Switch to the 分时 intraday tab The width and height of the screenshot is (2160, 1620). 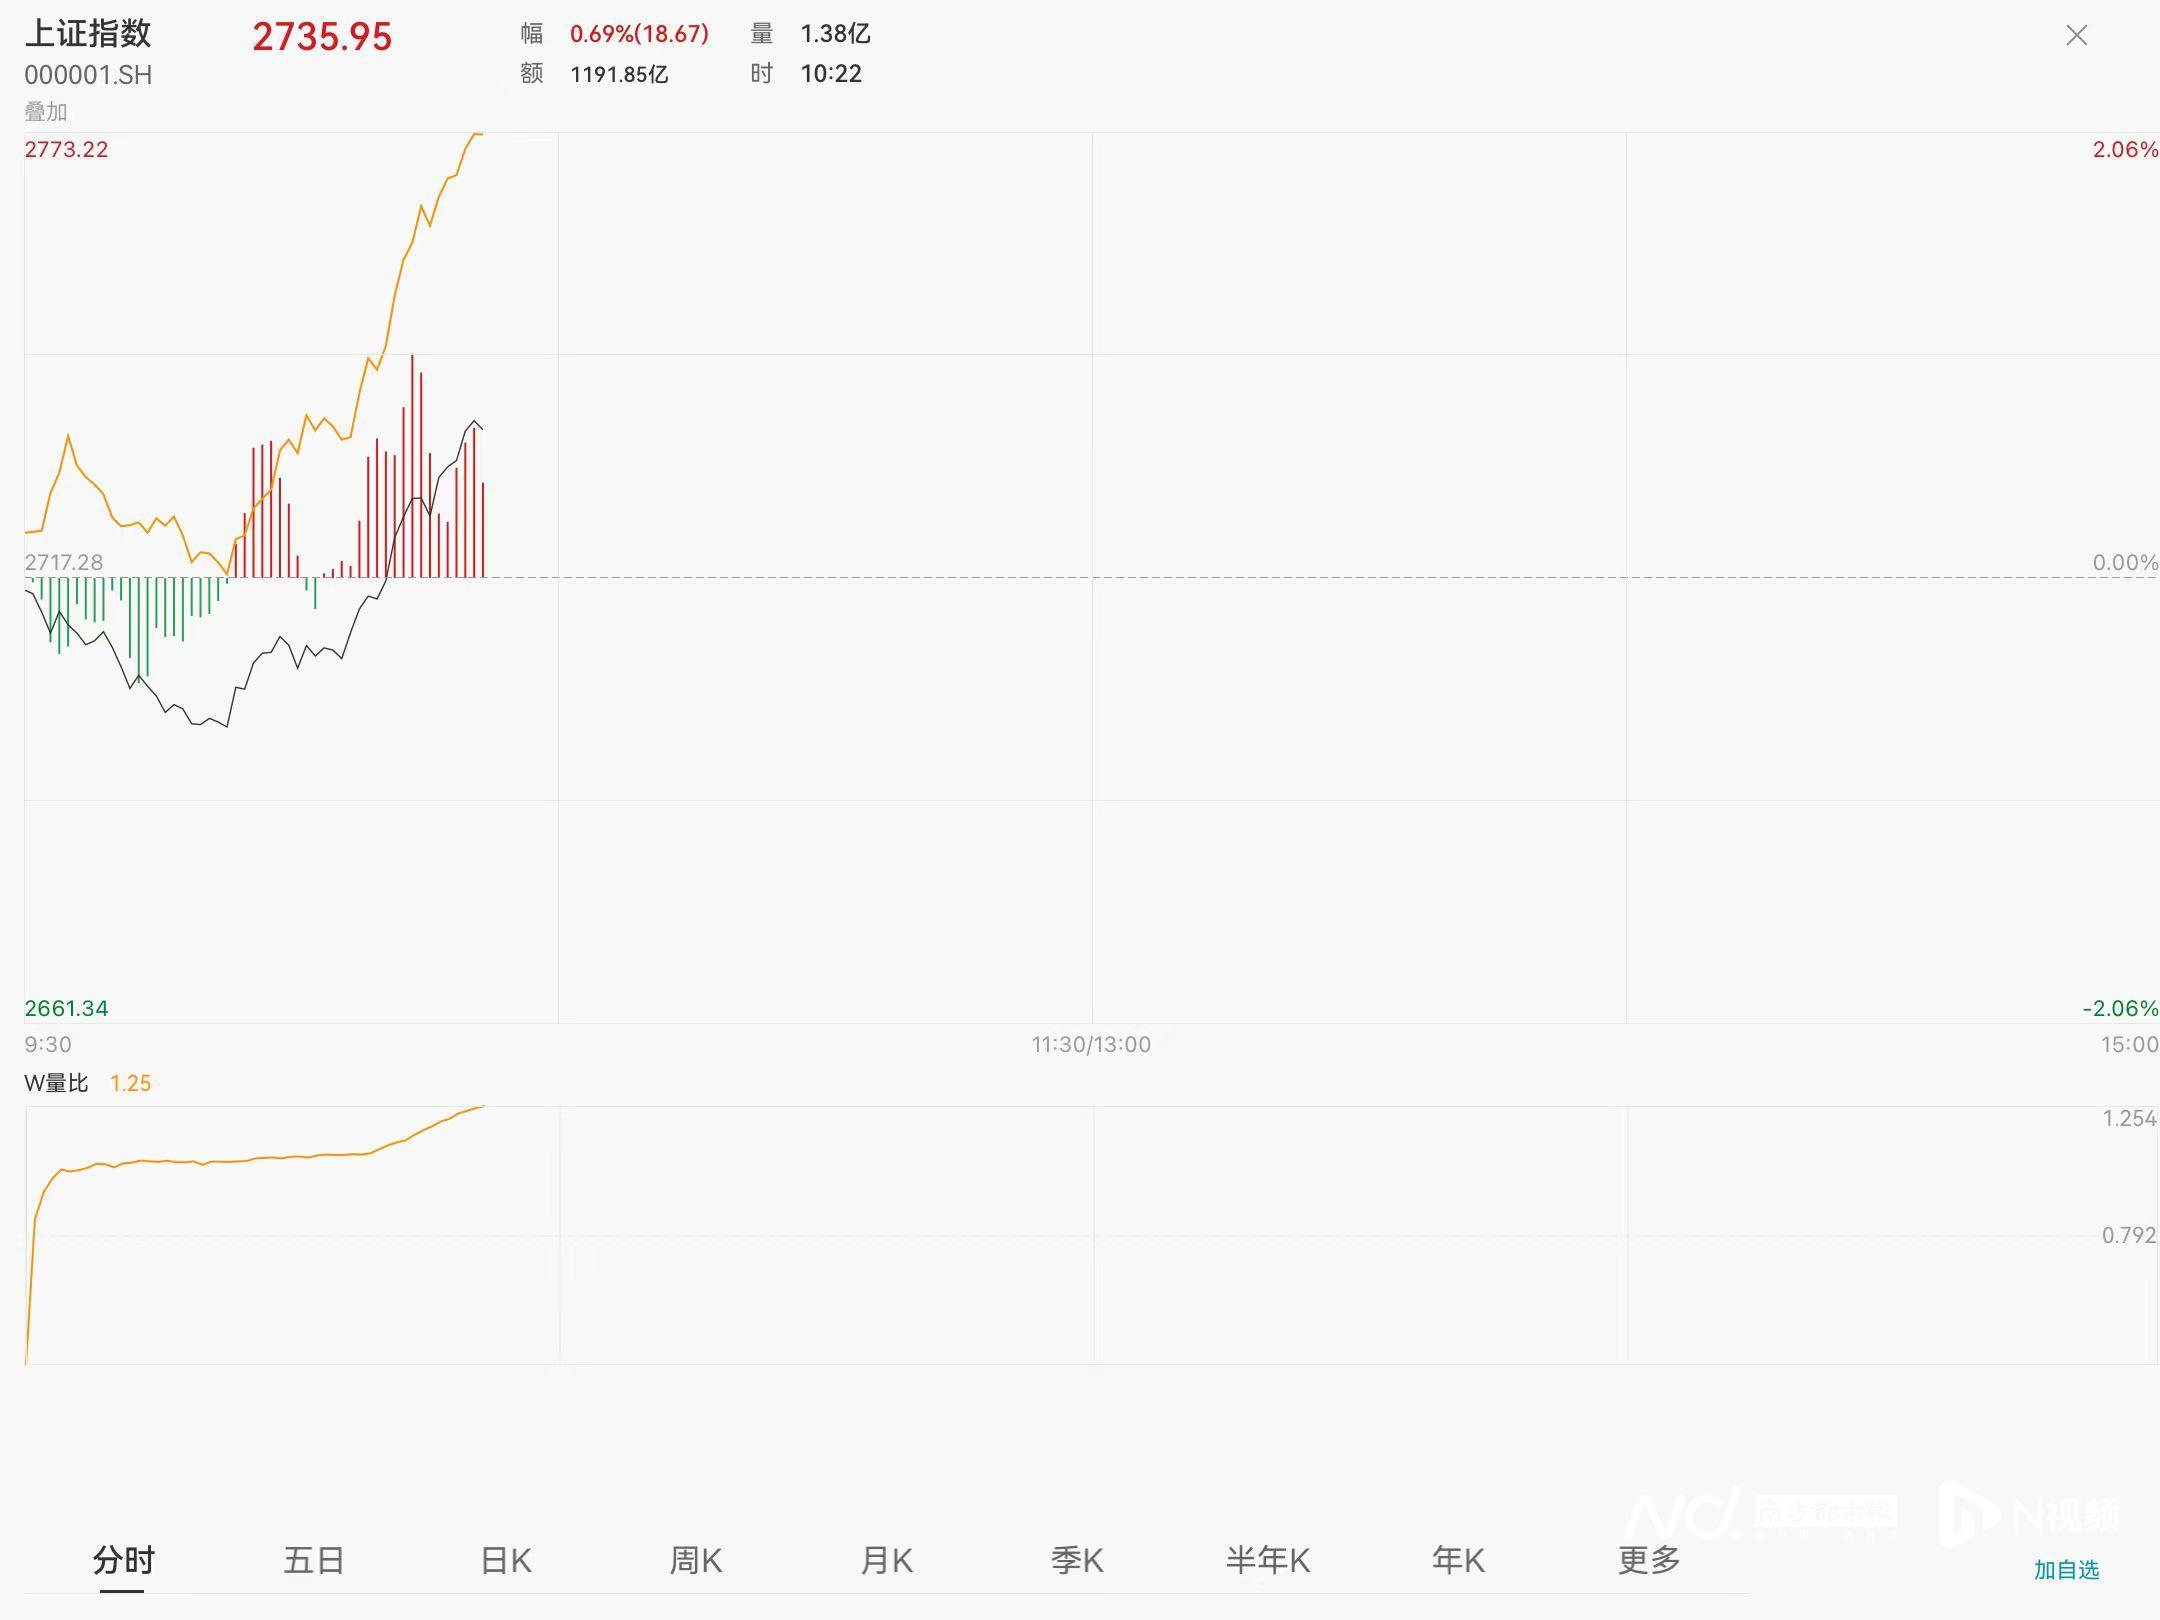click(123, 1560)
